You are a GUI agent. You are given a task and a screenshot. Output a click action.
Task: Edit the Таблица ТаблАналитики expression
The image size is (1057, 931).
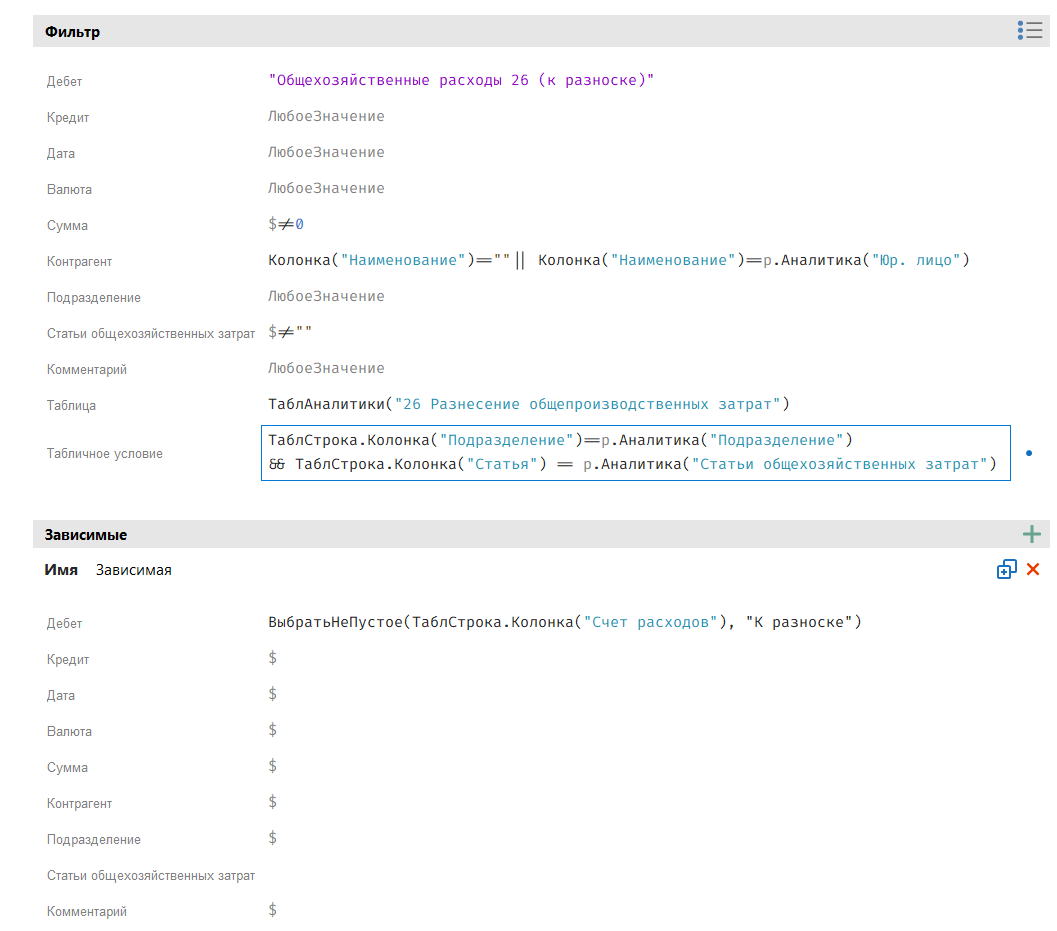click(528, 405)
